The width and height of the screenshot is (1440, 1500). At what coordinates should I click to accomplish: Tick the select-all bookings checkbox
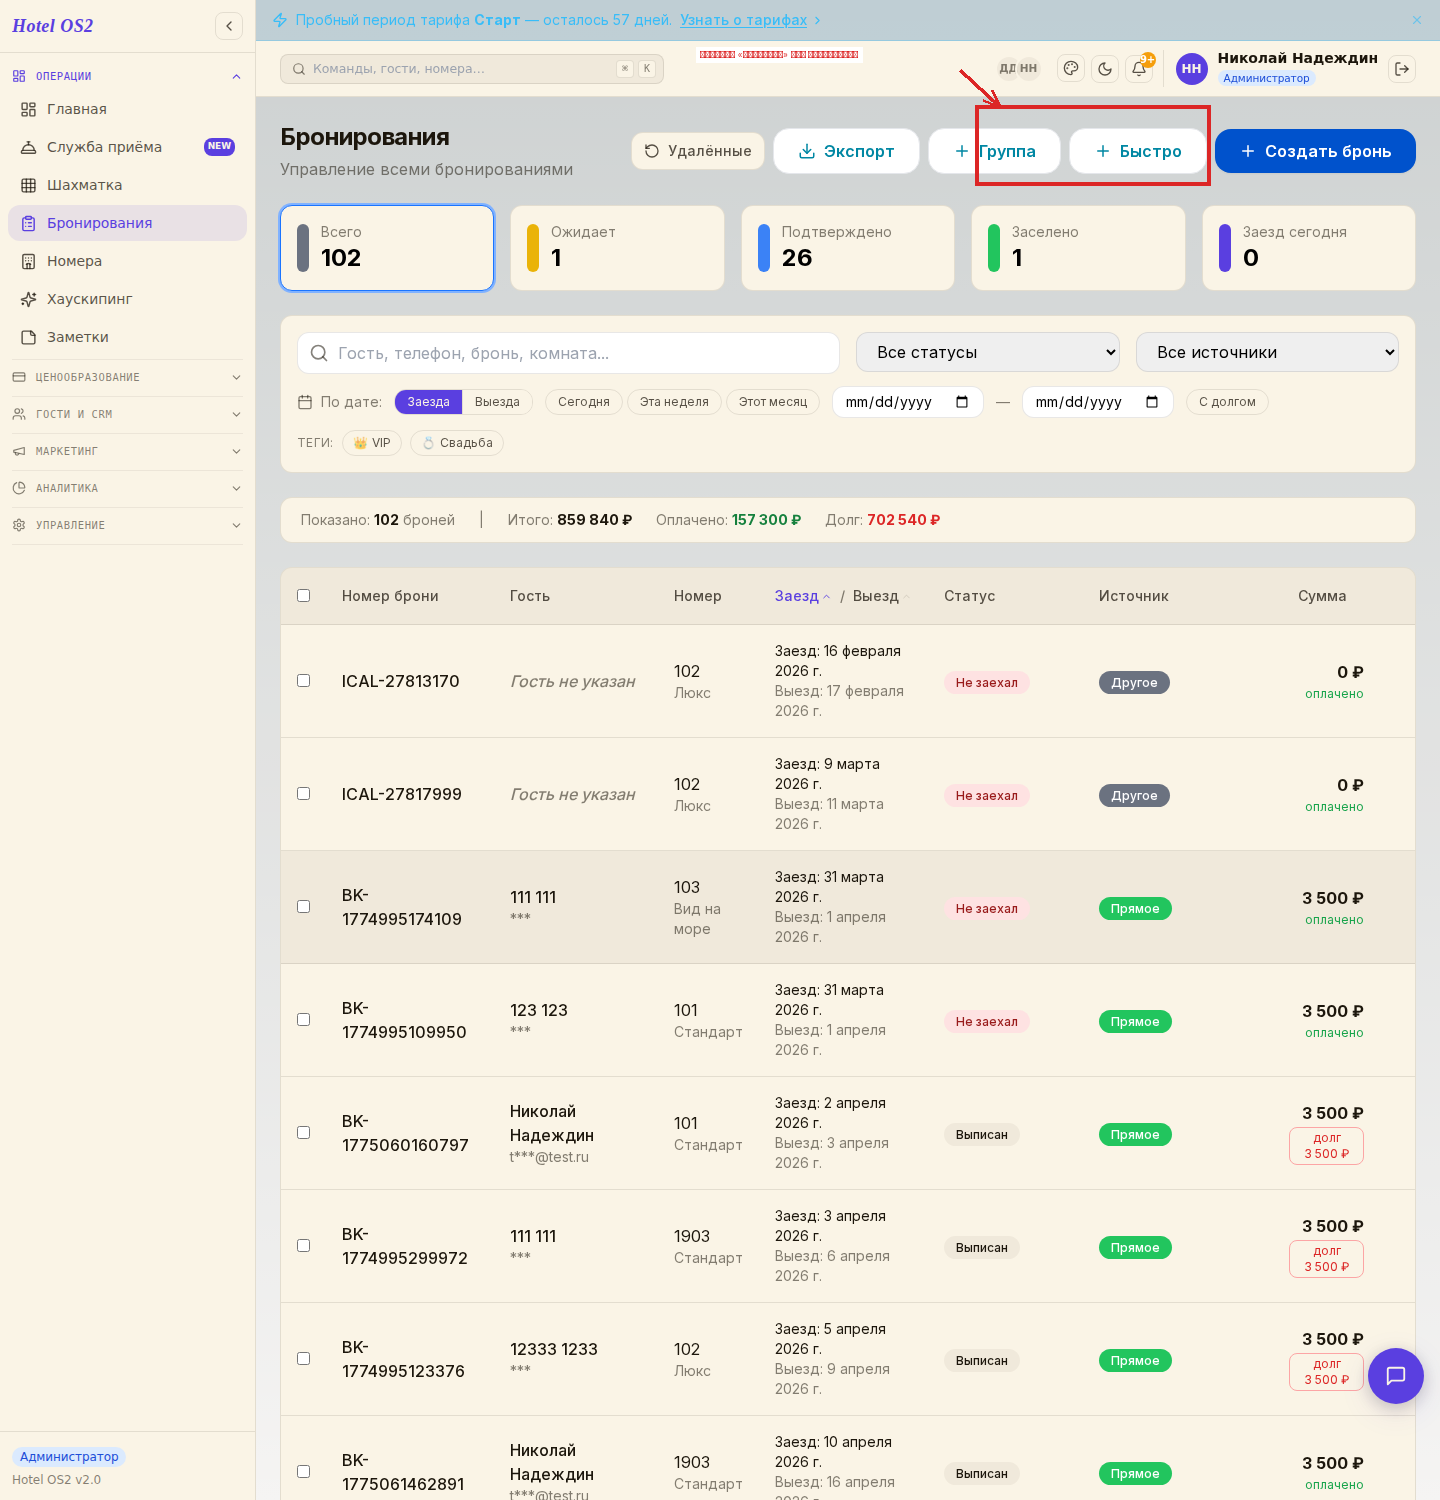coord(304,596)
